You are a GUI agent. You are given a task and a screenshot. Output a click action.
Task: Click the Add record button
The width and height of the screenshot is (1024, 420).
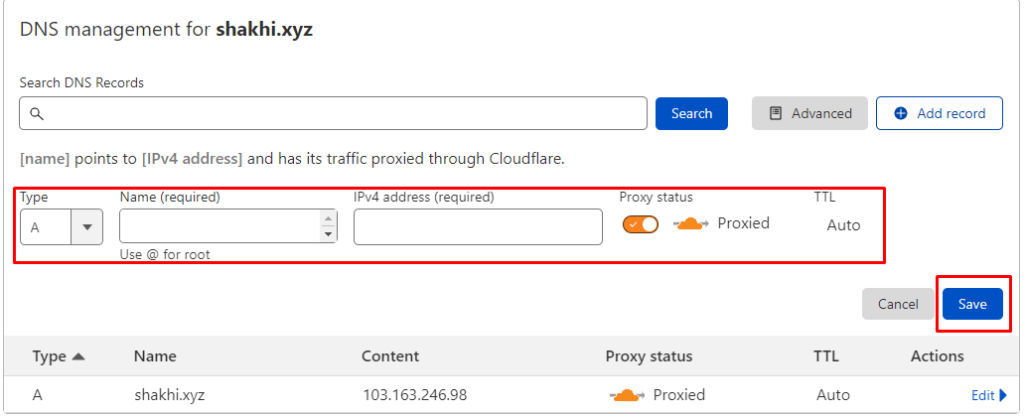click(939, 114)
